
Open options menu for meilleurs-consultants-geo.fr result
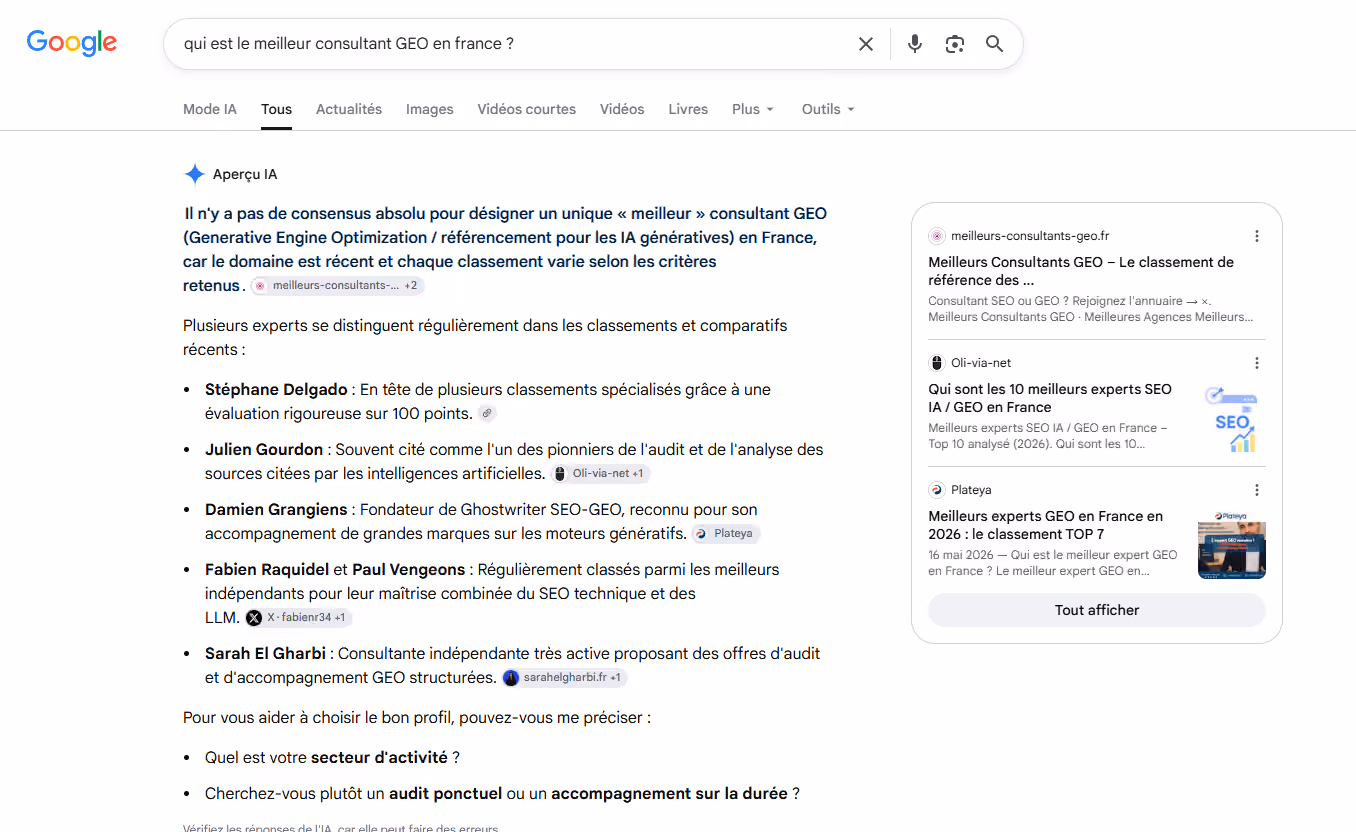click(x=1257, y=236)
